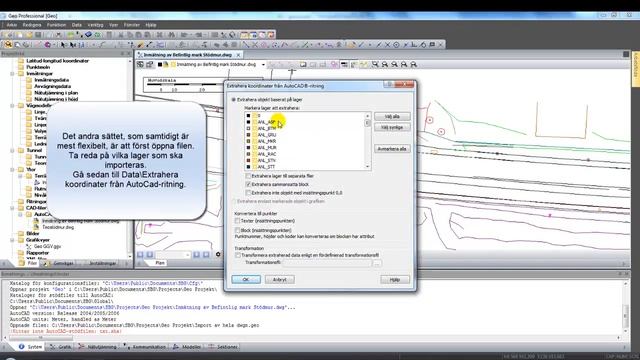Click the rightmost zoom magnifier in drawing toolbar
The height and width of the screenshot is (360, 640).
coord(413,64)
